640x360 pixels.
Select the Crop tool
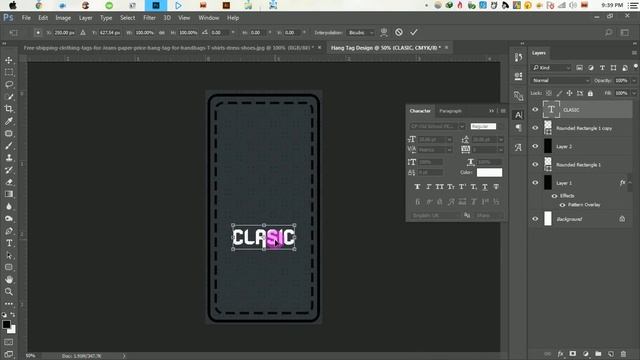[9, 109]
